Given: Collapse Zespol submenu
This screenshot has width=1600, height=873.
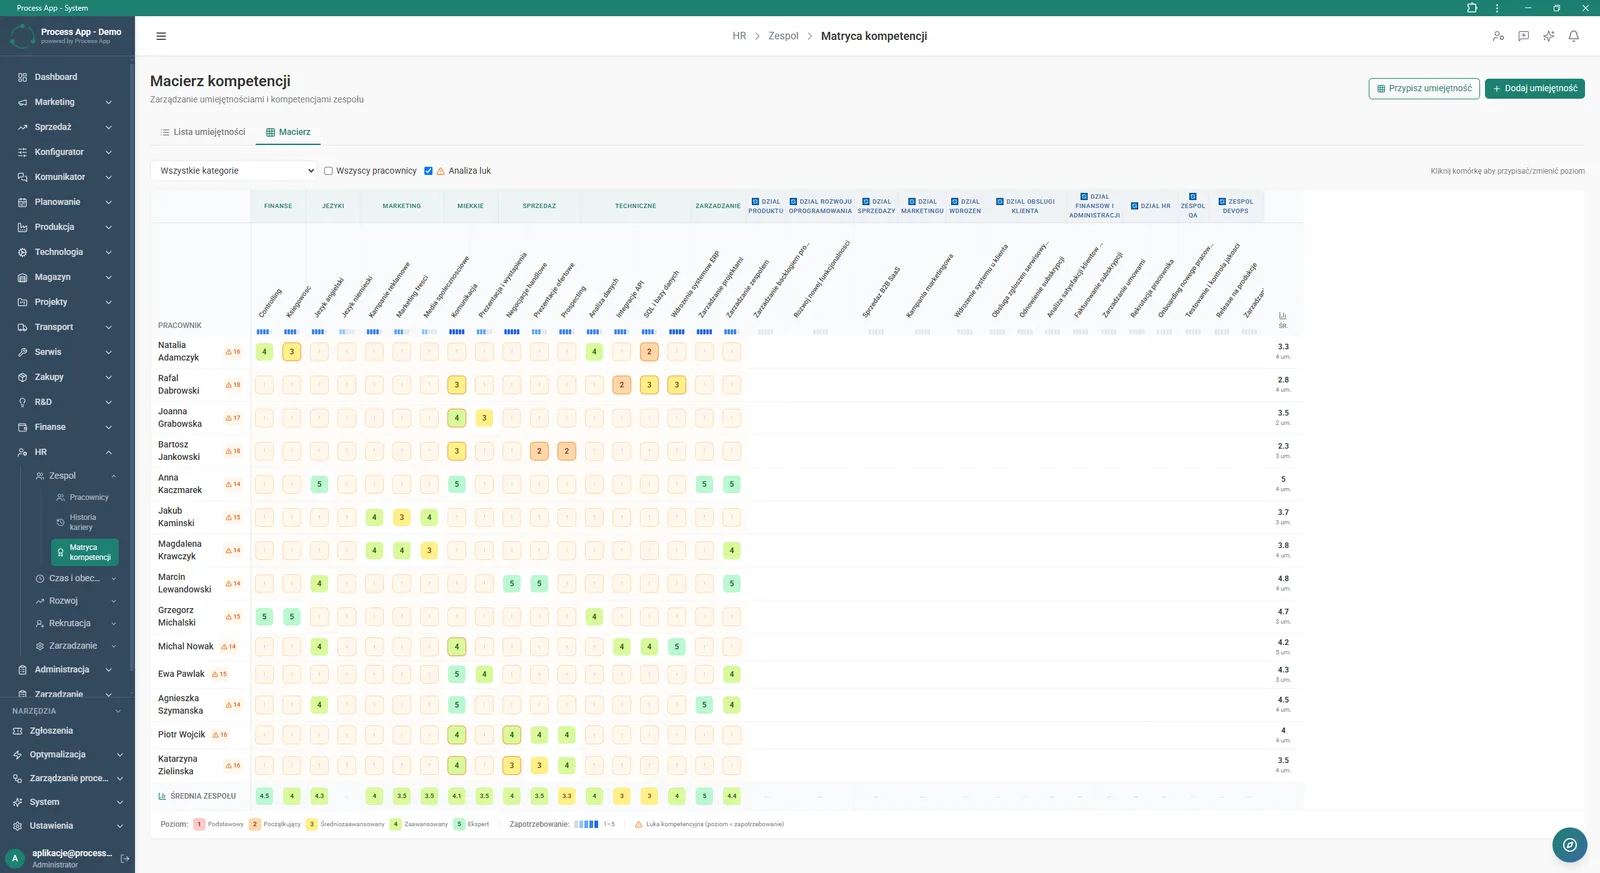Looking at the screenshot, I should 76,476.
